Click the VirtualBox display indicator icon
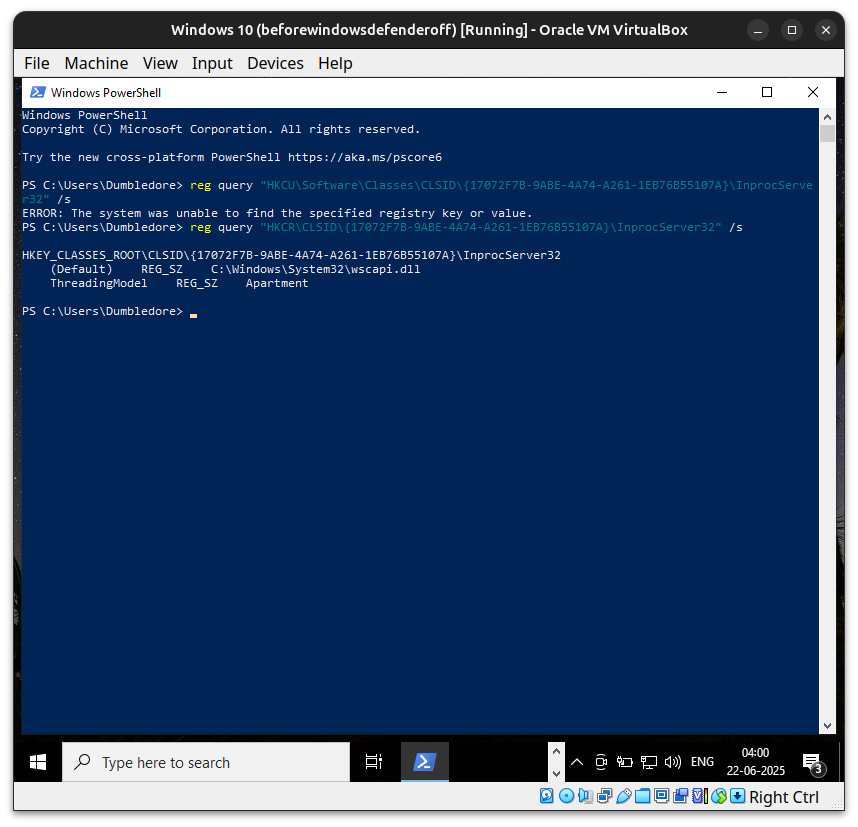858x827 pixels. (x=662, y=796)
